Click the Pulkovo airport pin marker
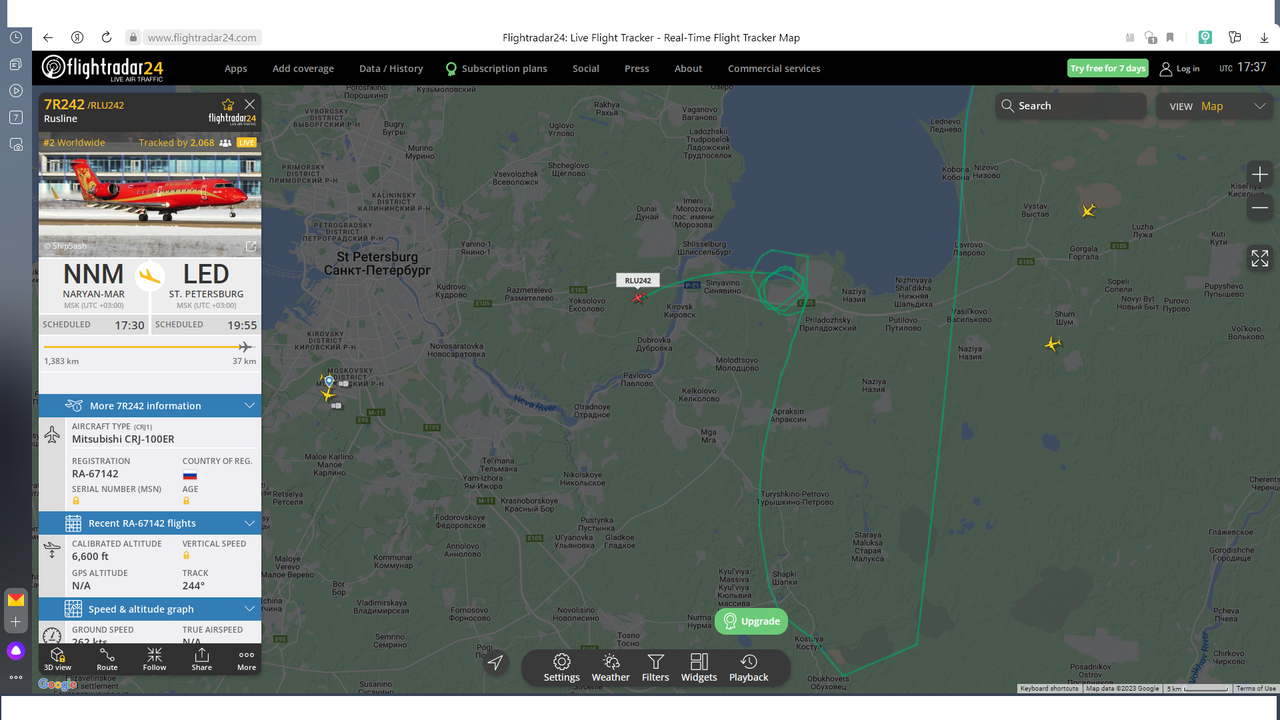This screenshot has width=1280, height=720. click(x=329, y=381)
